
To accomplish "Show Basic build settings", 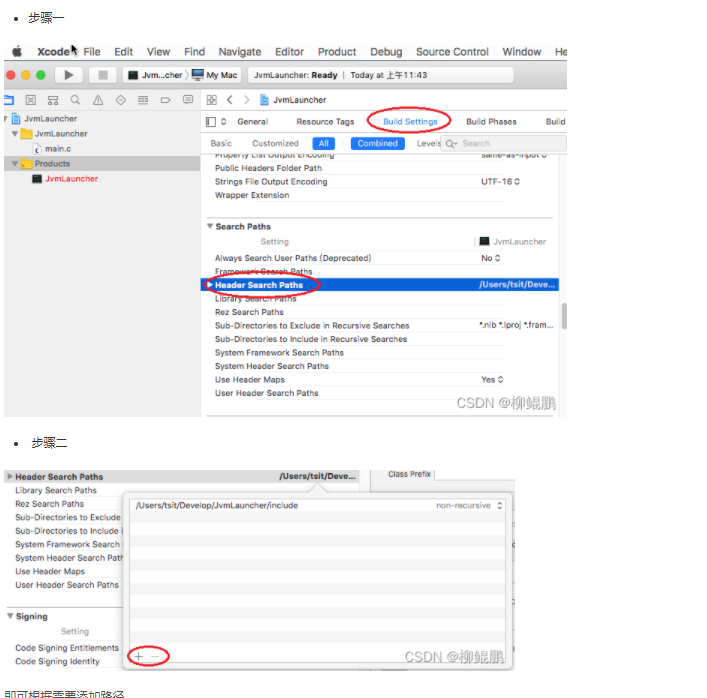I will click(x=221, y=143).
